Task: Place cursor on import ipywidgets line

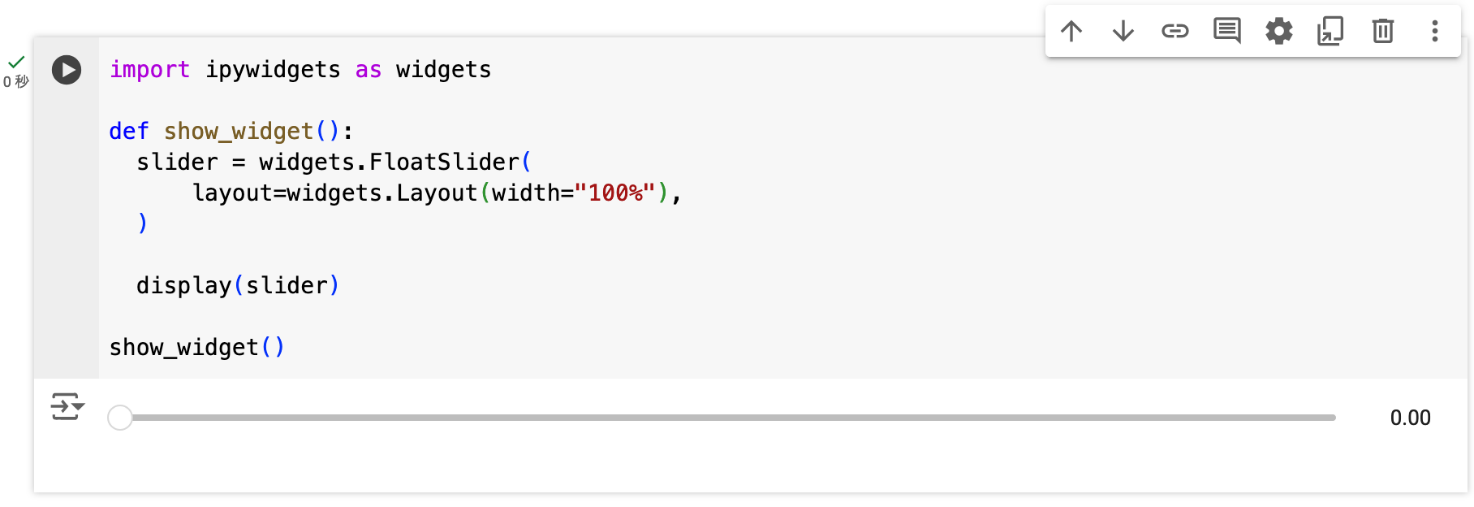Action: (300, 70)
